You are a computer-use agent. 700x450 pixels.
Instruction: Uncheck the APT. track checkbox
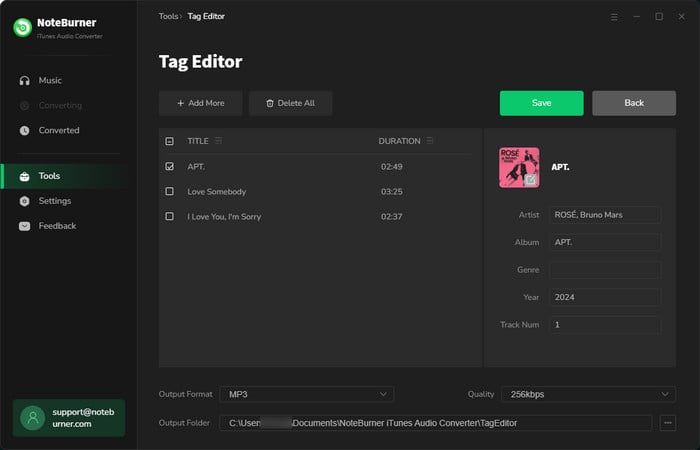[169, 166]
